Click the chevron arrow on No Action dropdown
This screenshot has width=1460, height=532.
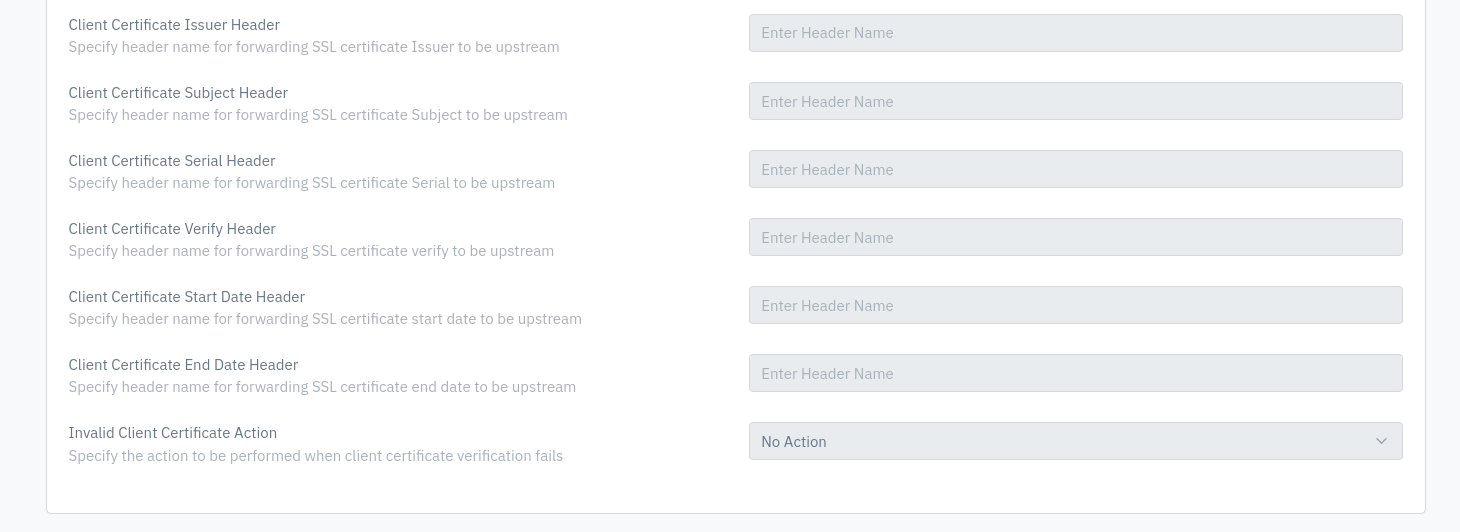point(1381,441)
